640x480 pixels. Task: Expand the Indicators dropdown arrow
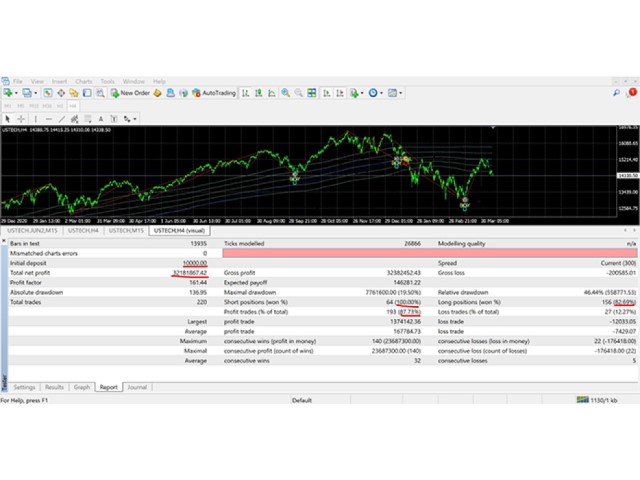point(362,93)
